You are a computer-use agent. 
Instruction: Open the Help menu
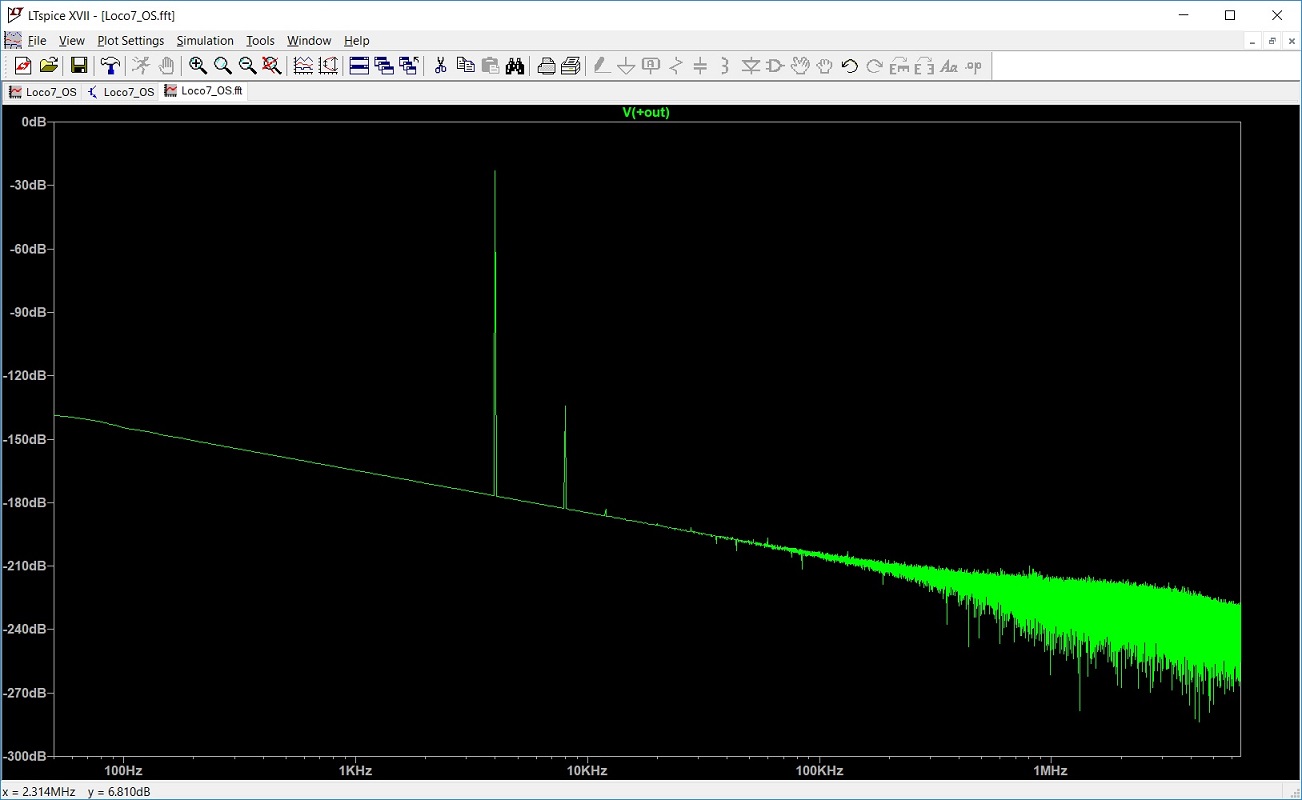pos(357,41)
